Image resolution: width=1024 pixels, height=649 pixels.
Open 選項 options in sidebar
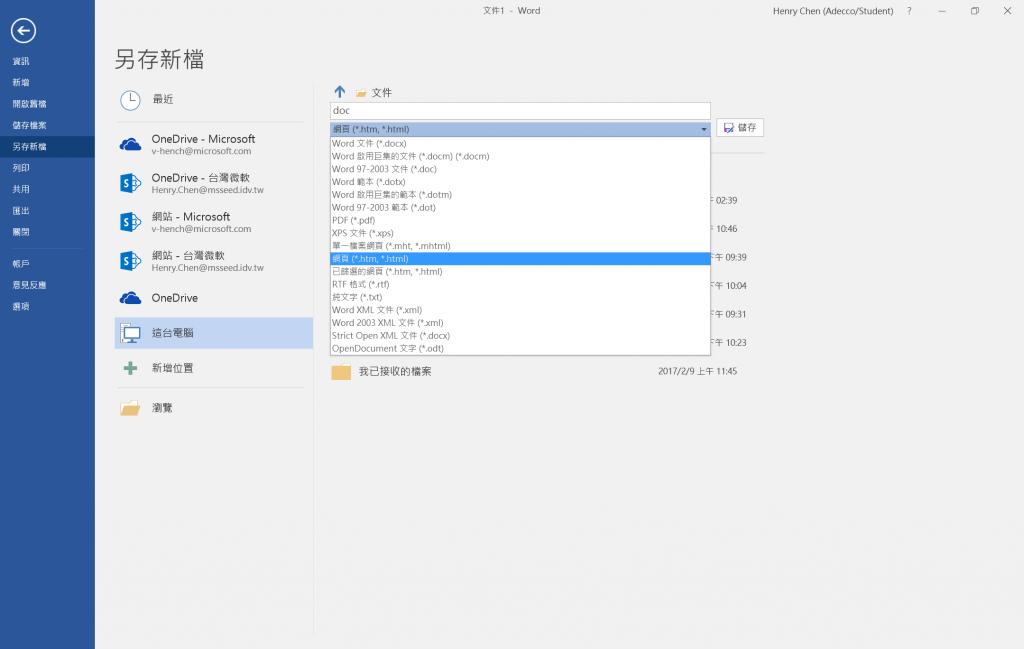click(47, 307)
